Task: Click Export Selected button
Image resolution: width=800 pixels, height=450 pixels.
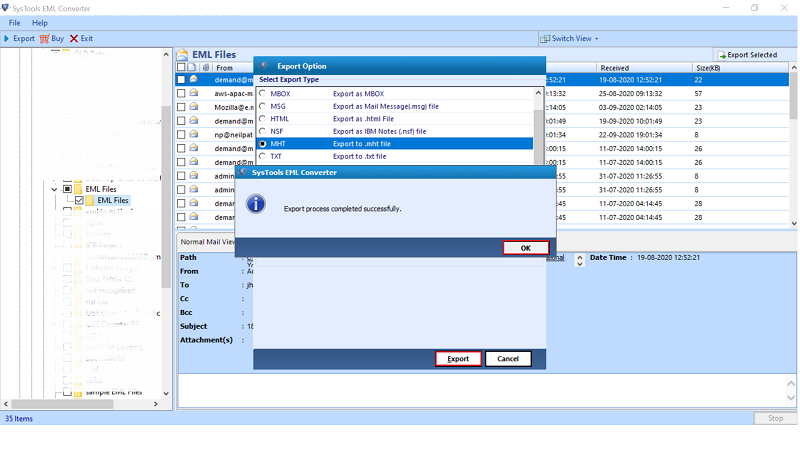Action: click(x=748, y=55)
